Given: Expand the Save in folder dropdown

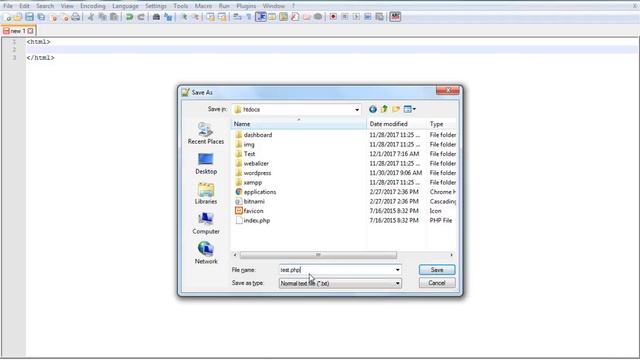Looking at the screenshot, I should point(357,110).
